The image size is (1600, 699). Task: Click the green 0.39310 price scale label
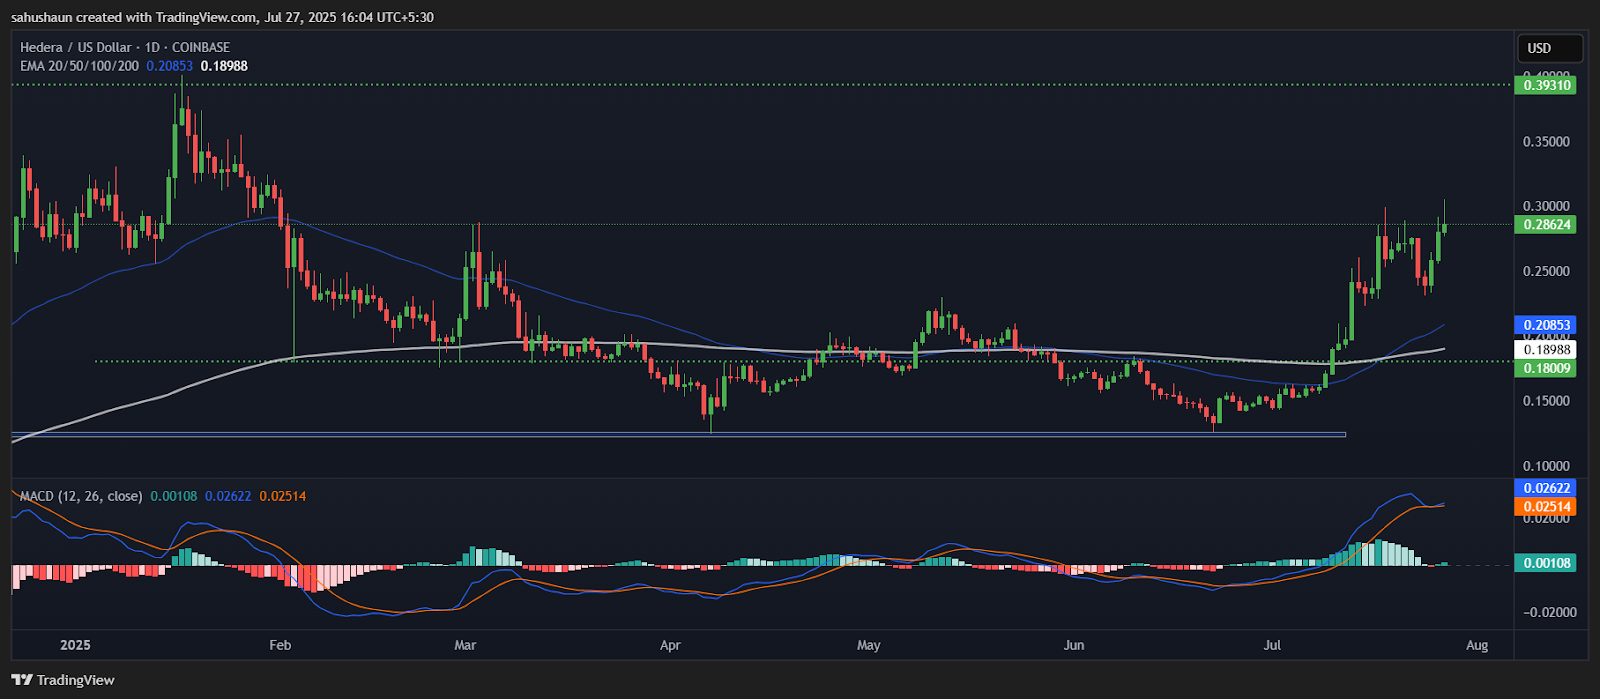pos(1547,85)
